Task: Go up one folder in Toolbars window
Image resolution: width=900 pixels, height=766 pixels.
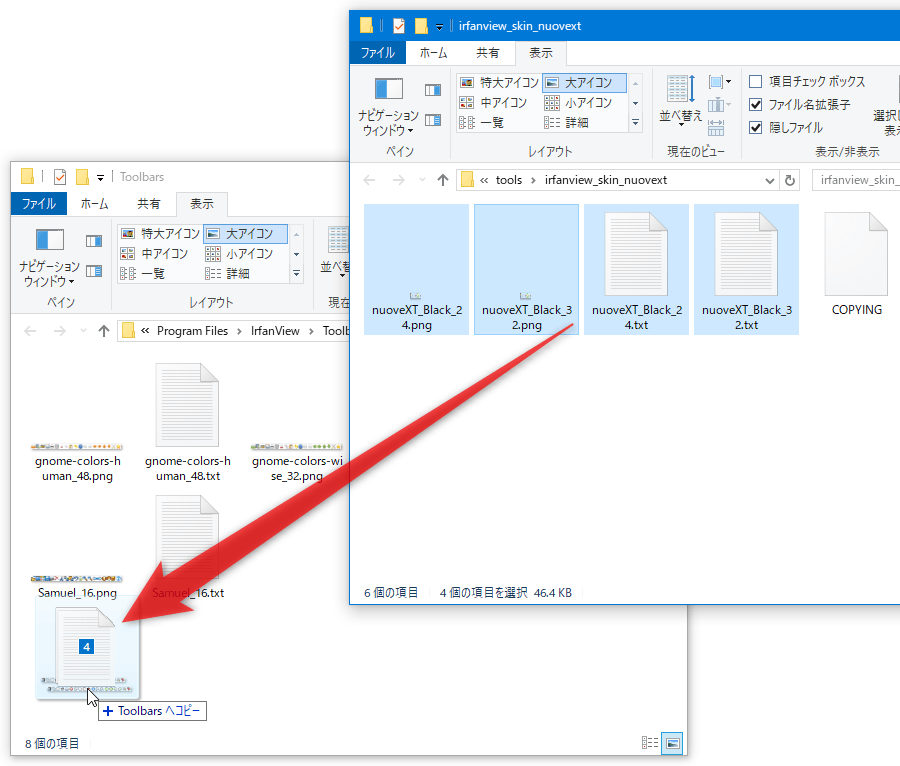Action: click(x=103, y=331)
